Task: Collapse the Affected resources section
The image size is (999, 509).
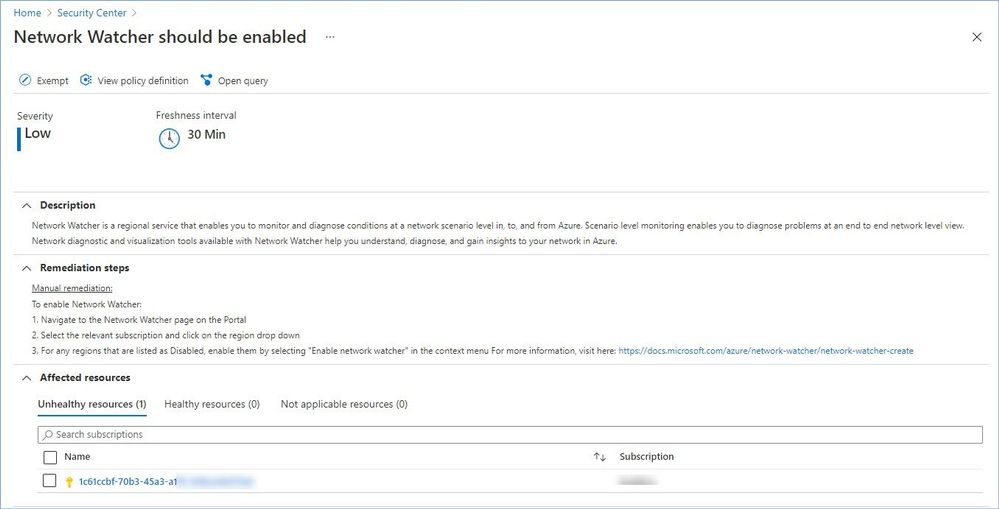Action: pos(26,378)
